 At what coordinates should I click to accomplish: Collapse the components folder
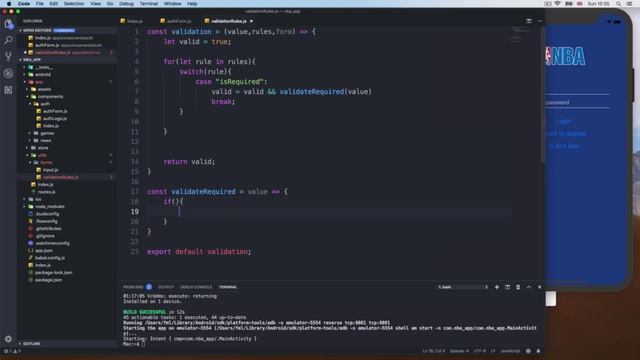(50, 97)
